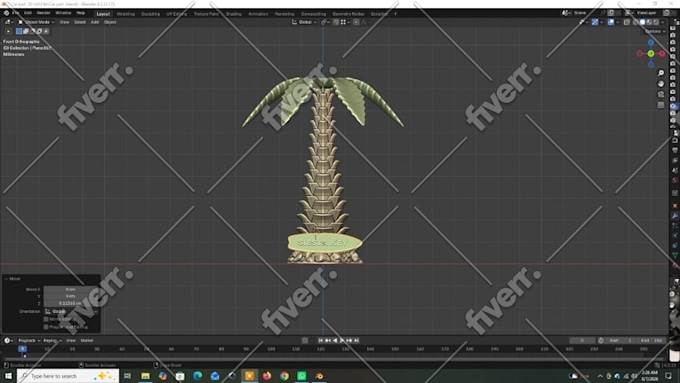Select the Extend selection mode icon
Screen dimensions: 680x383
pyautogui.click(x=26, y=31)
